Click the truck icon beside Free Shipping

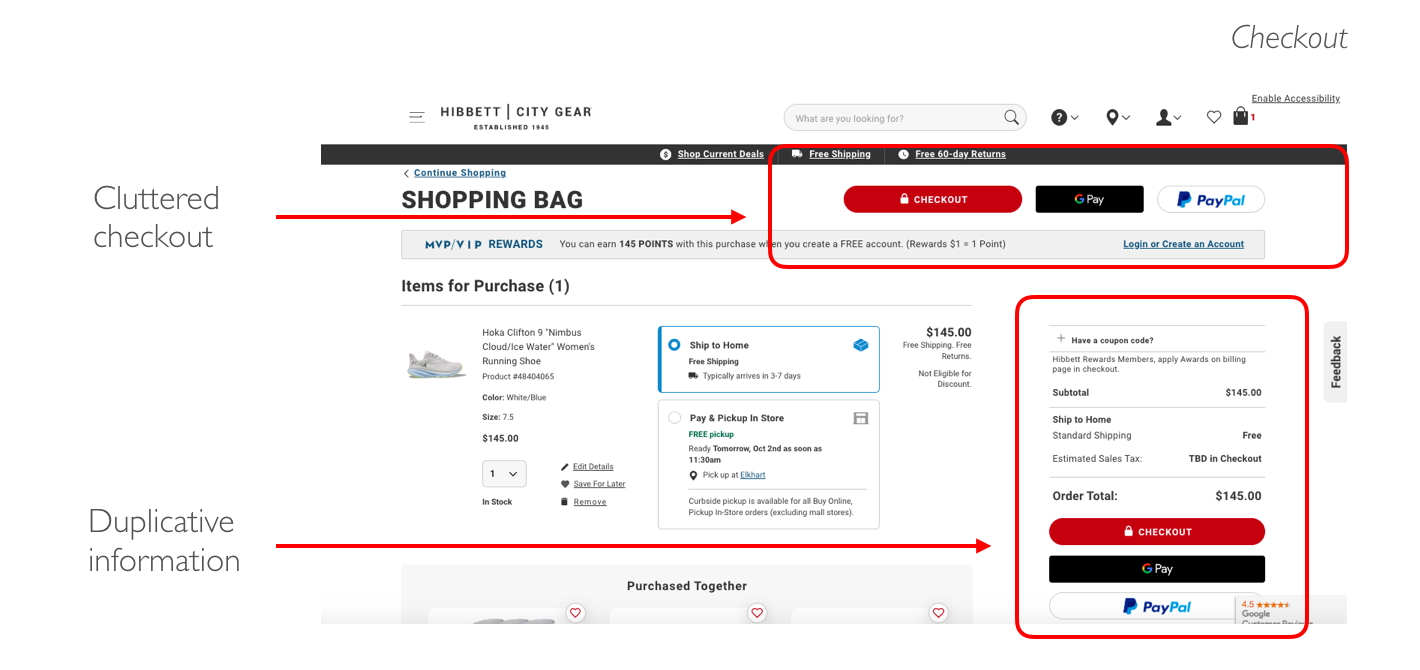coord(797,154)
